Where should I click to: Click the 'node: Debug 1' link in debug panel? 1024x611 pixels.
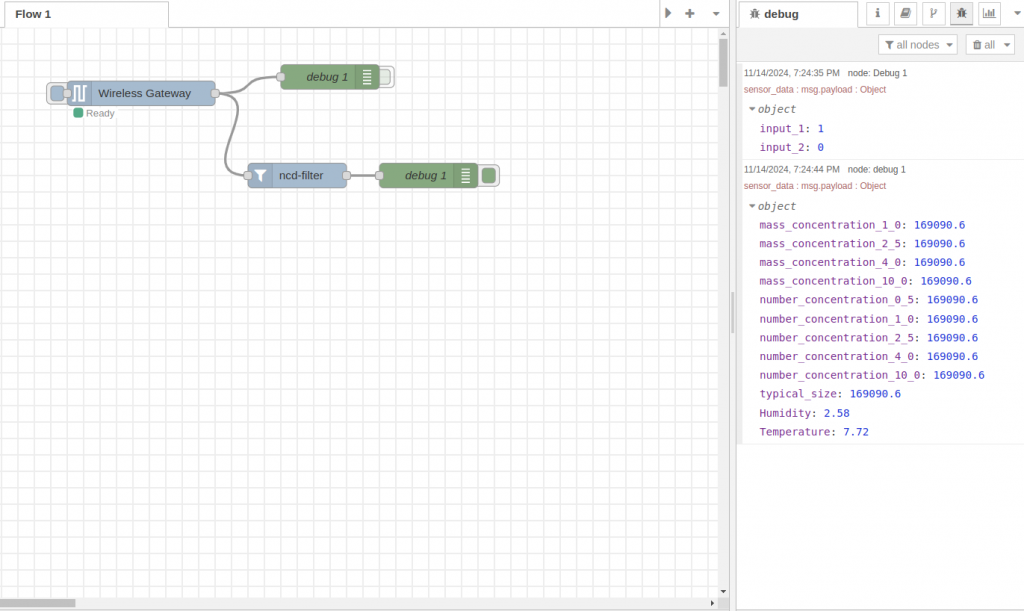[878, 72]
